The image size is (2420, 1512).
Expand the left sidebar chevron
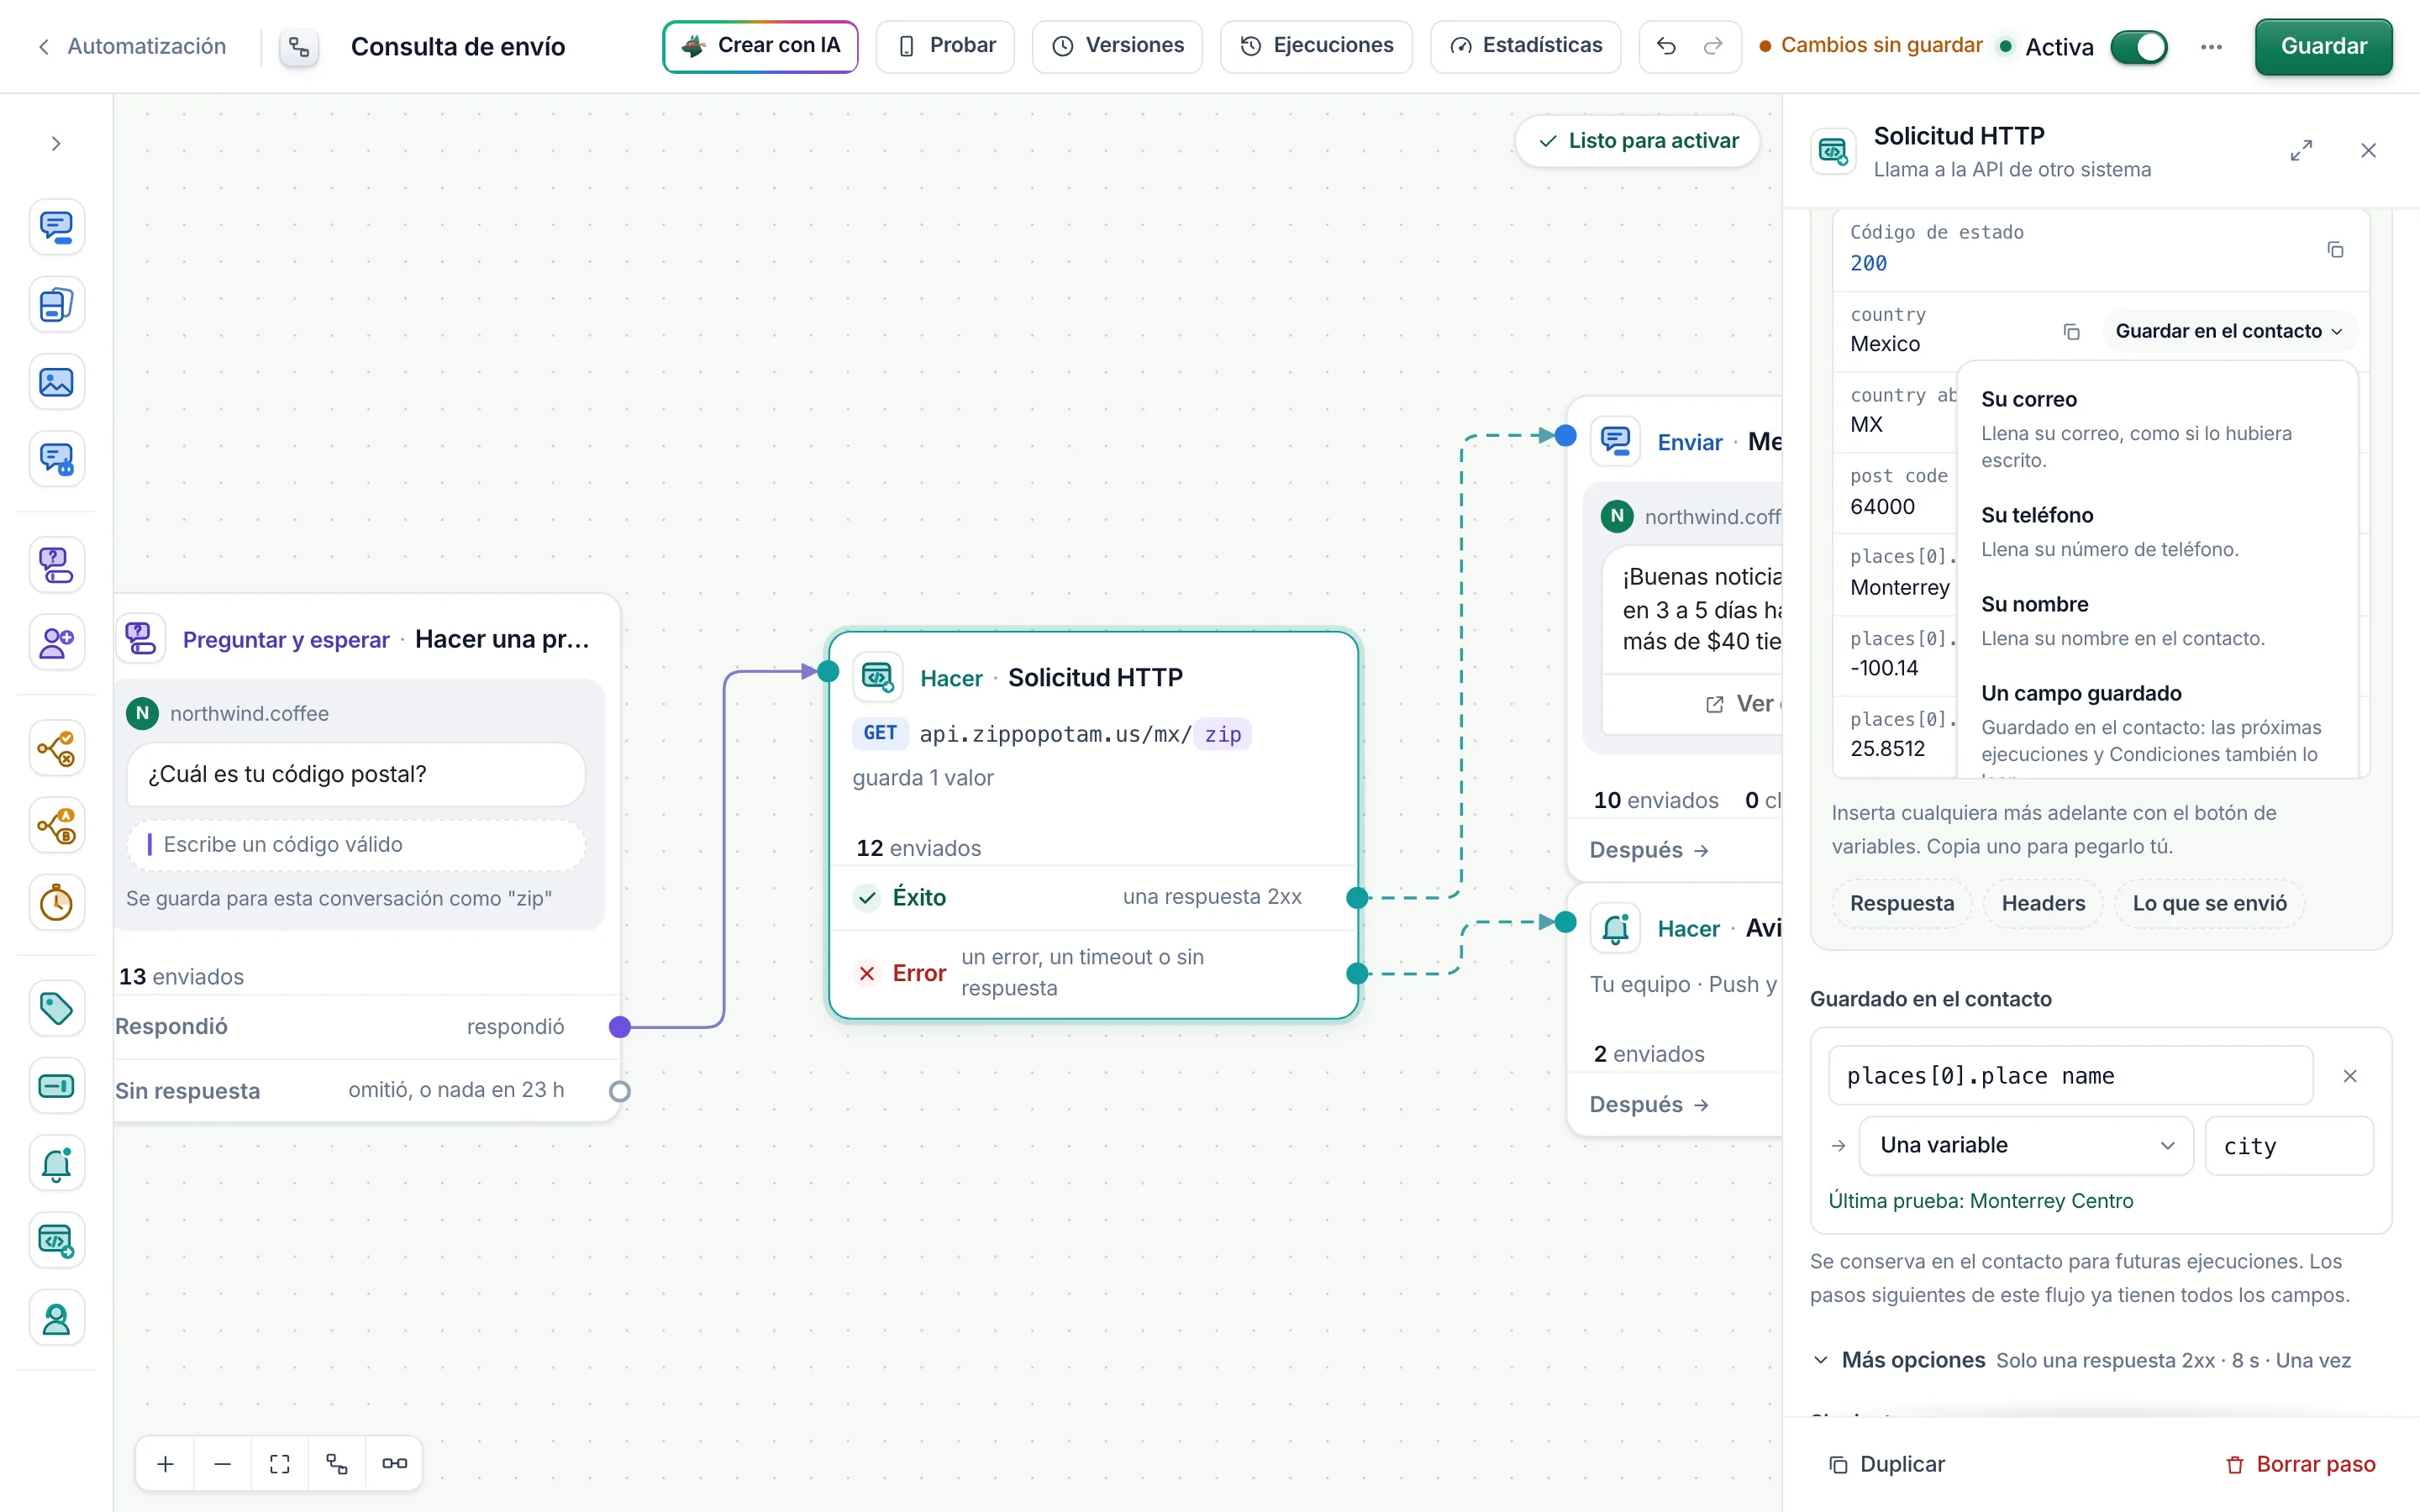(x=56, y=144)
